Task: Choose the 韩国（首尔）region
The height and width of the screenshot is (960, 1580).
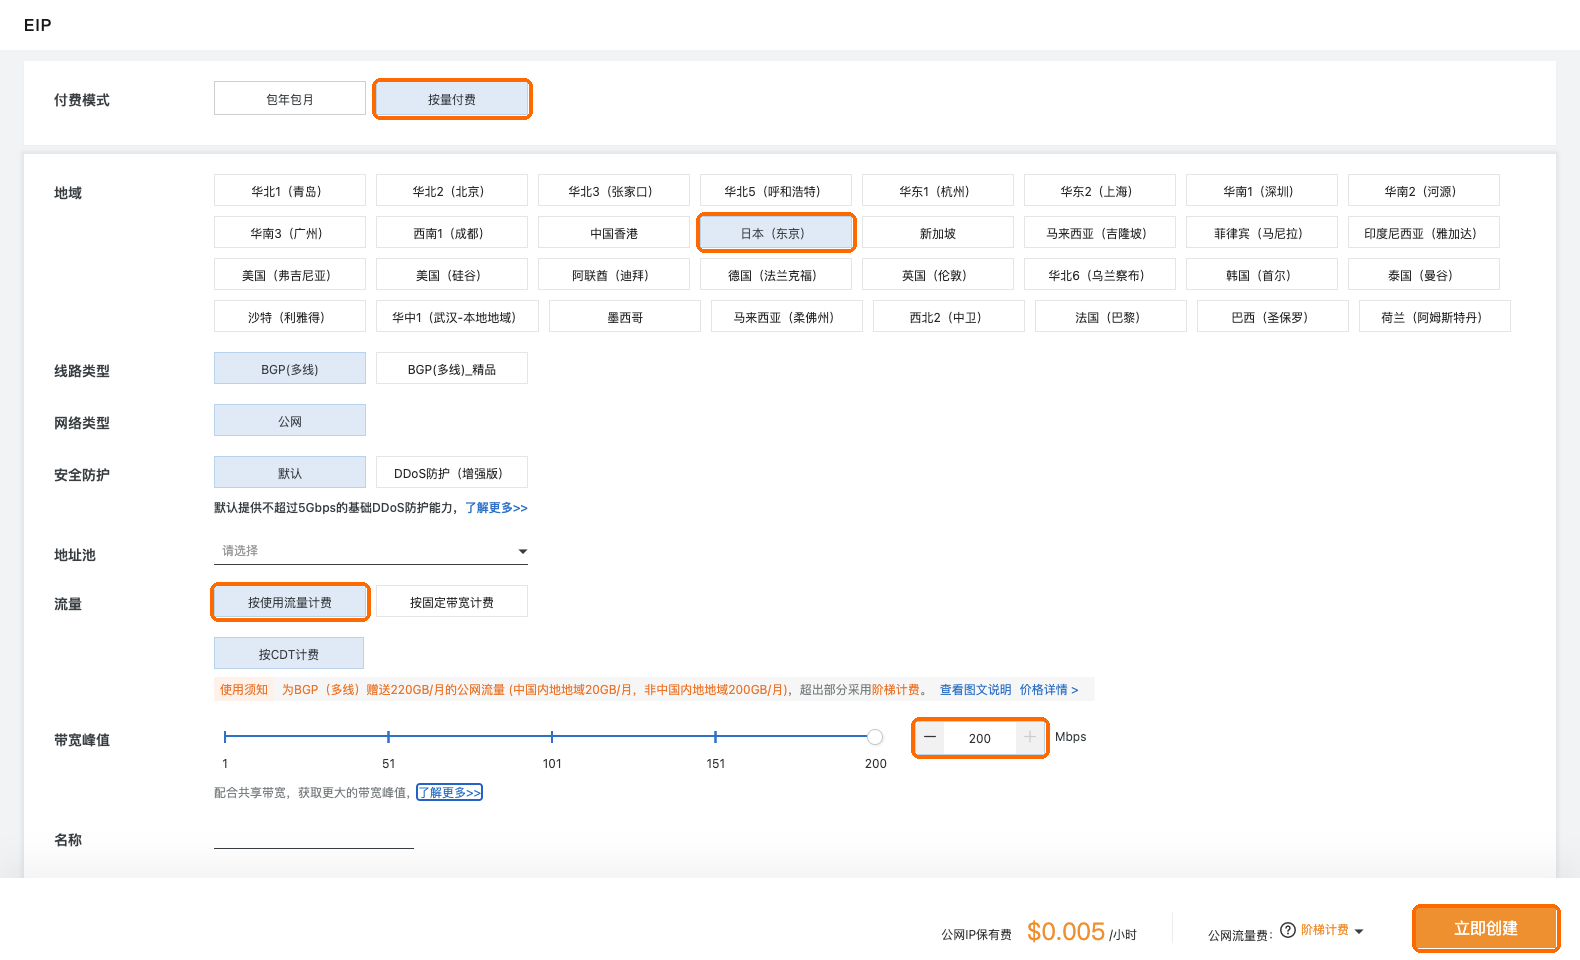Action: pyautogui.click(x=1262, y=275)
